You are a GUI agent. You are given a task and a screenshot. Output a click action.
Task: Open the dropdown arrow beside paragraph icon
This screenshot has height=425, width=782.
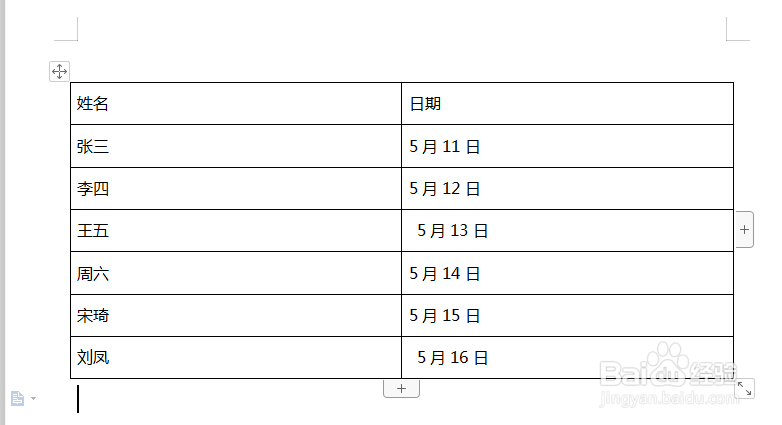(33, 399)
